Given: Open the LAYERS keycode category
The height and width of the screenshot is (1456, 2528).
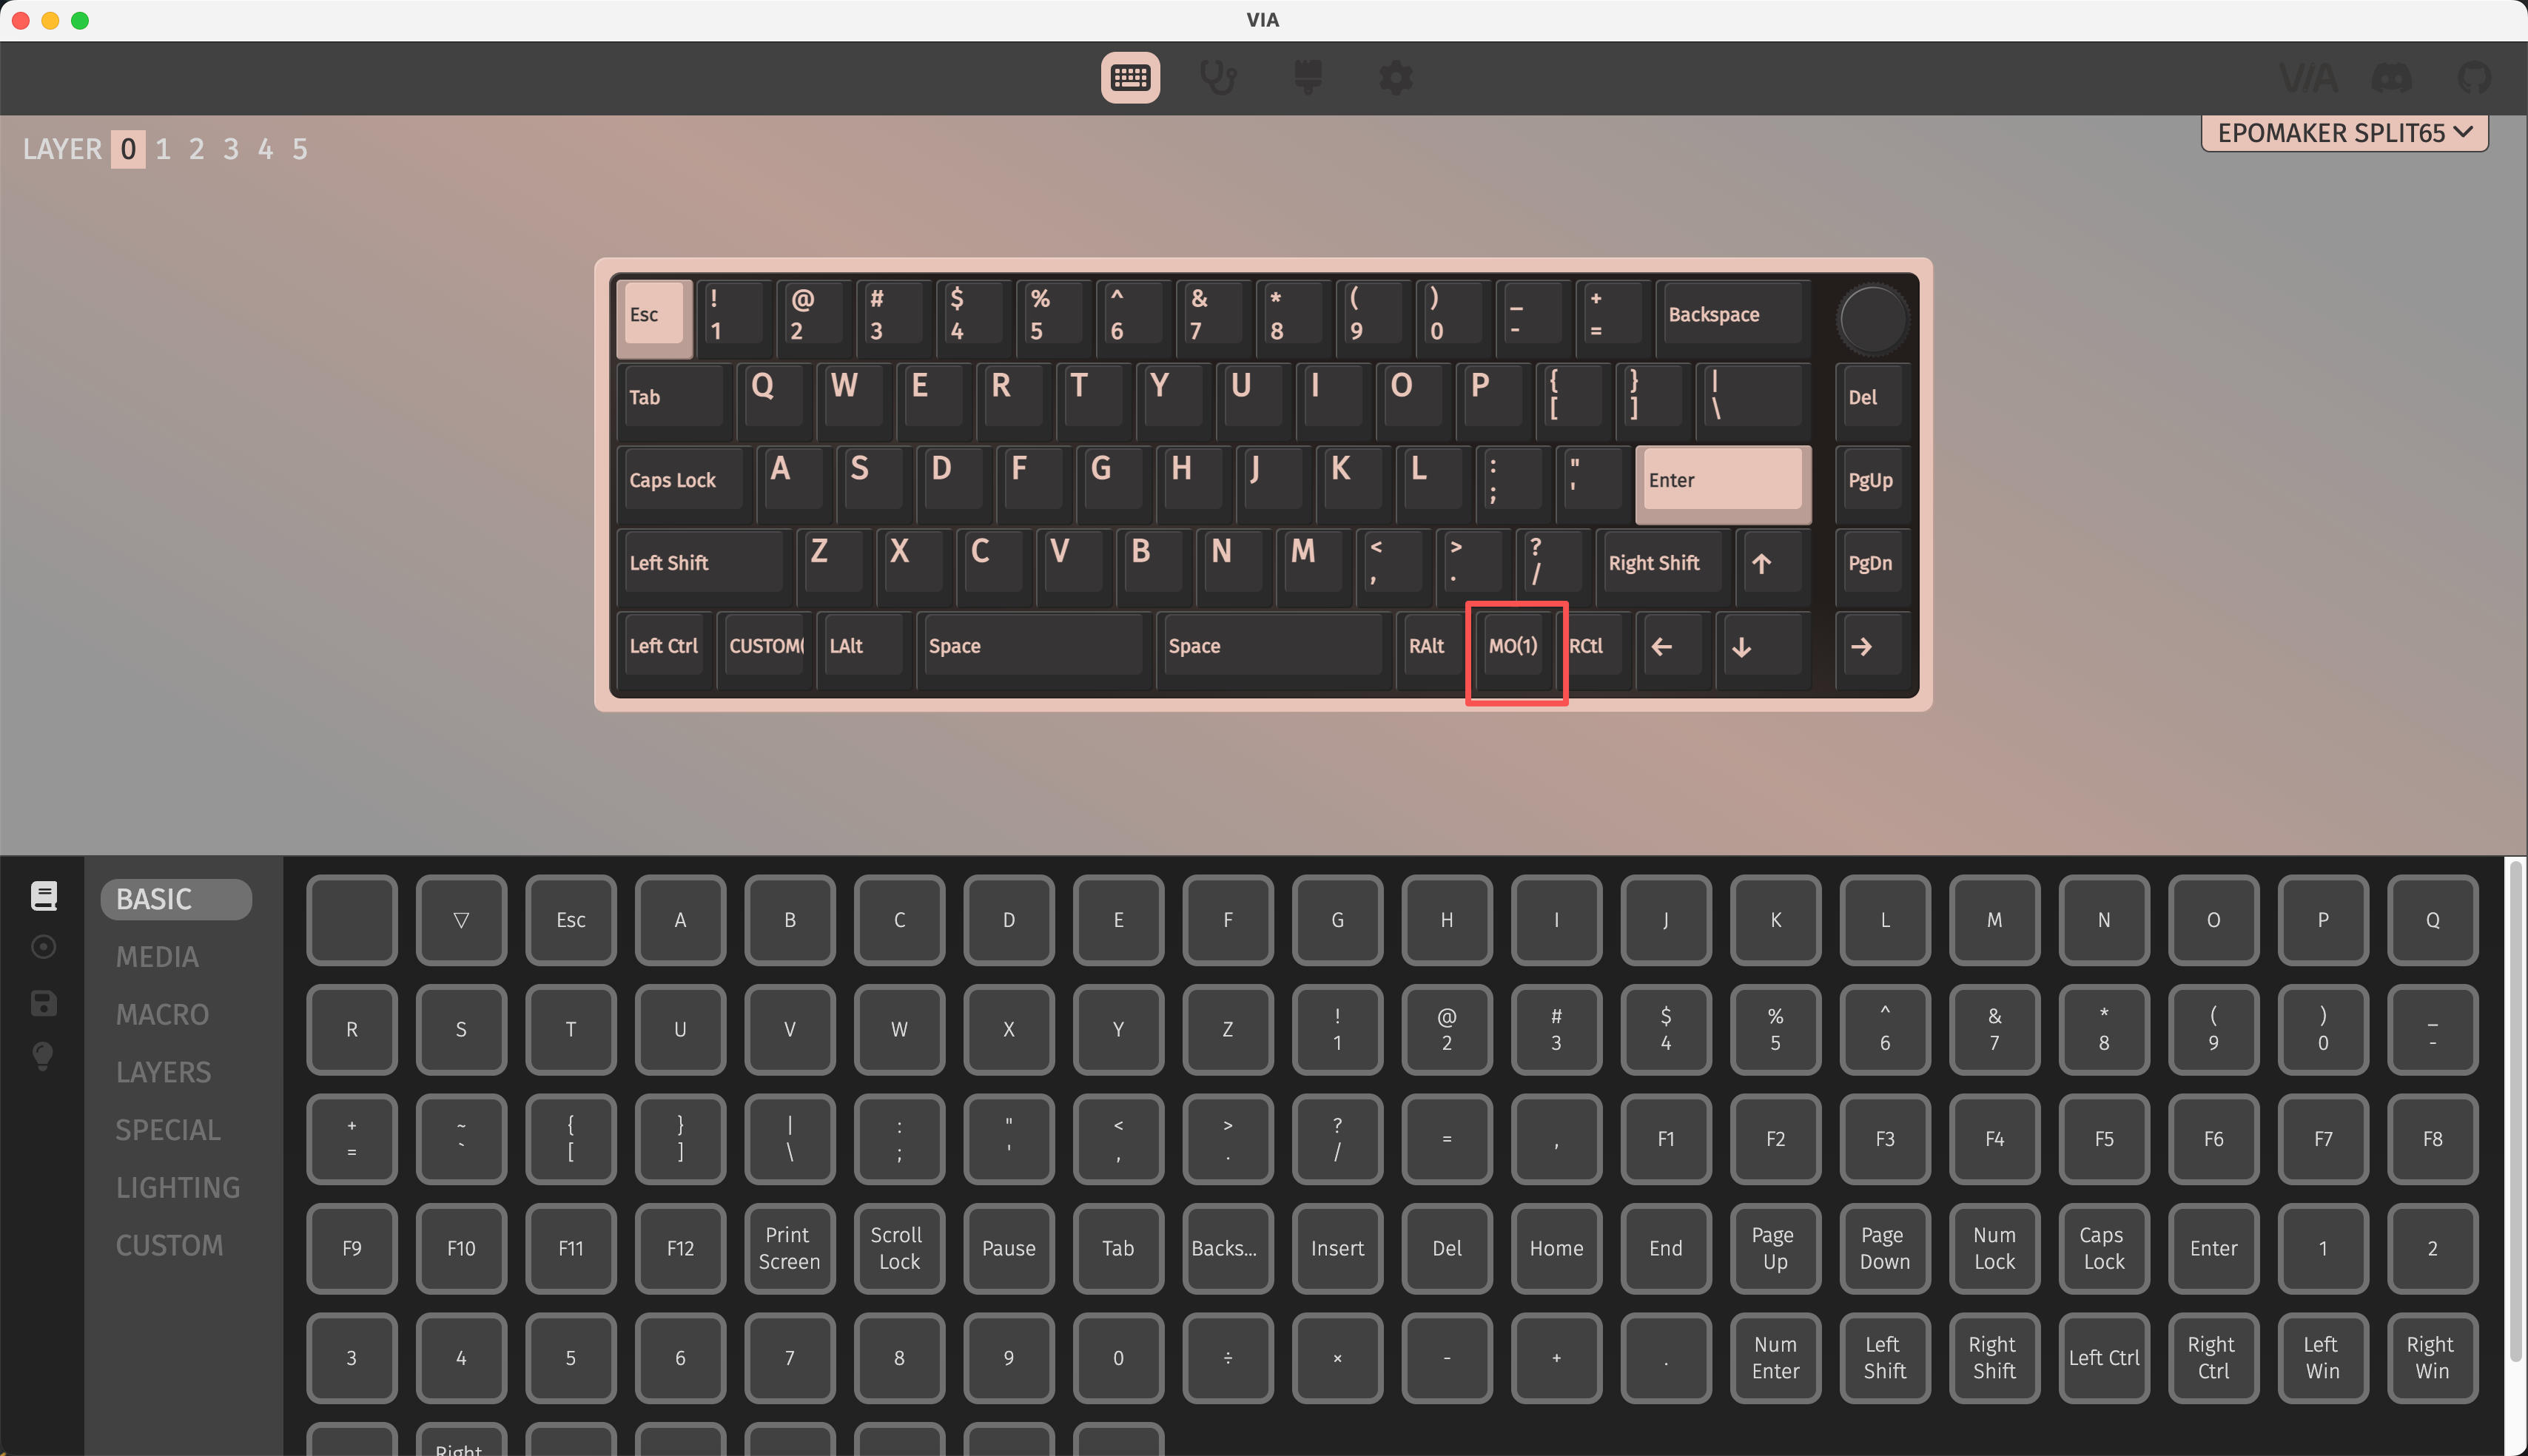Looking at the screenshot, I should pyautogui.click(x=163, y=1072).
